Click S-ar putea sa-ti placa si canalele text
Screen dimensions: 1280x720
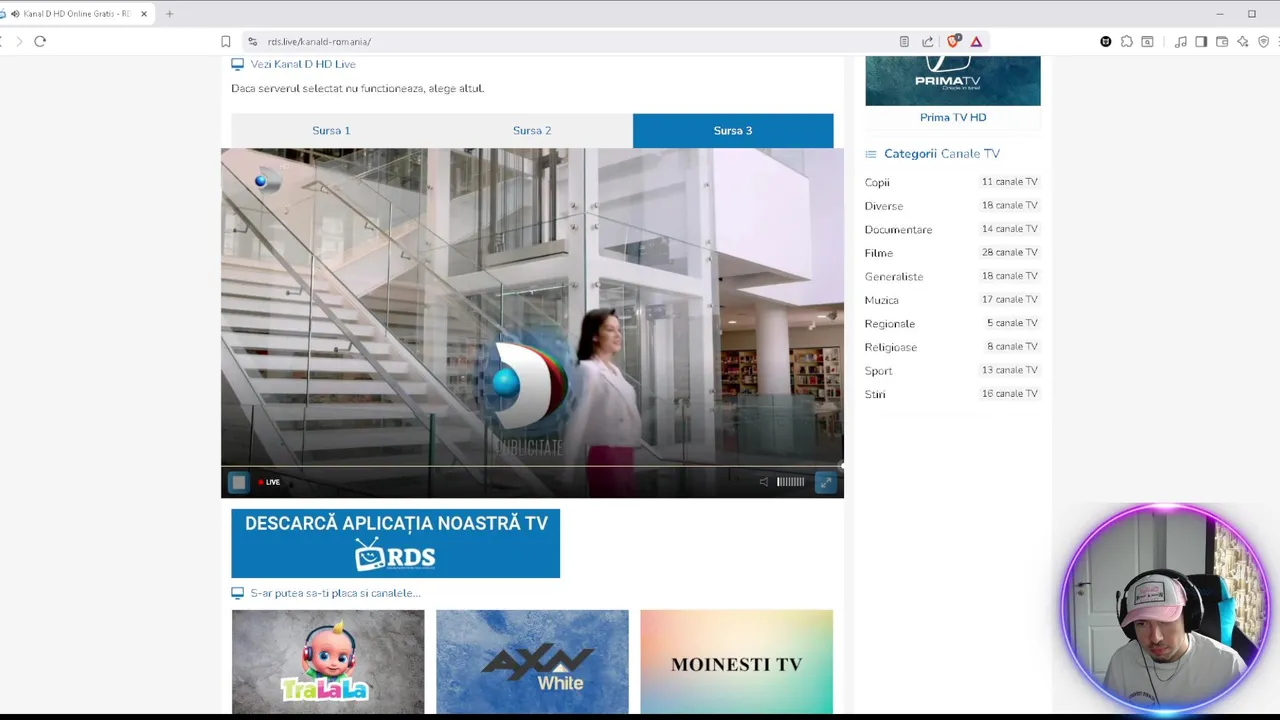click(x=335, y=593)
